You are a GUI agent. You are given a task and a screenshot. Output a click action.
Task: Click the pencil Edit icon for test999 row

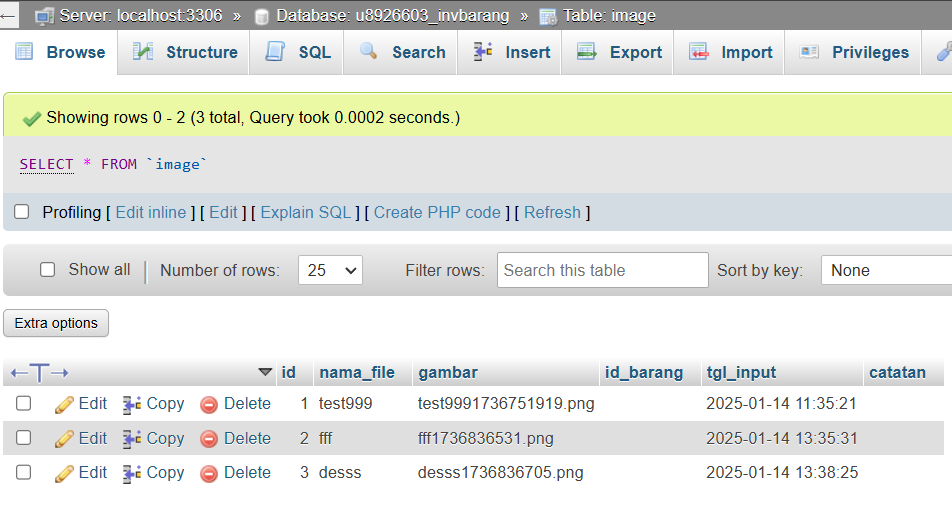(x=65, y=404)
